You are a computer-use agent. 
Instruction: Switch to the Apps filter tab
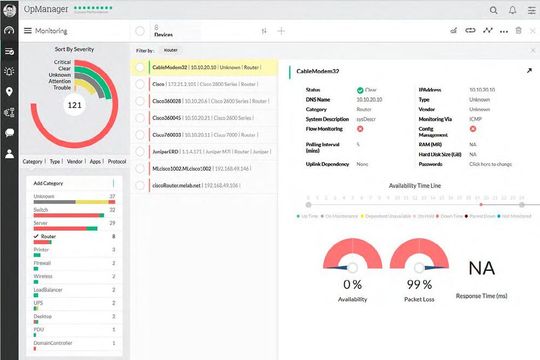(95, 162)
